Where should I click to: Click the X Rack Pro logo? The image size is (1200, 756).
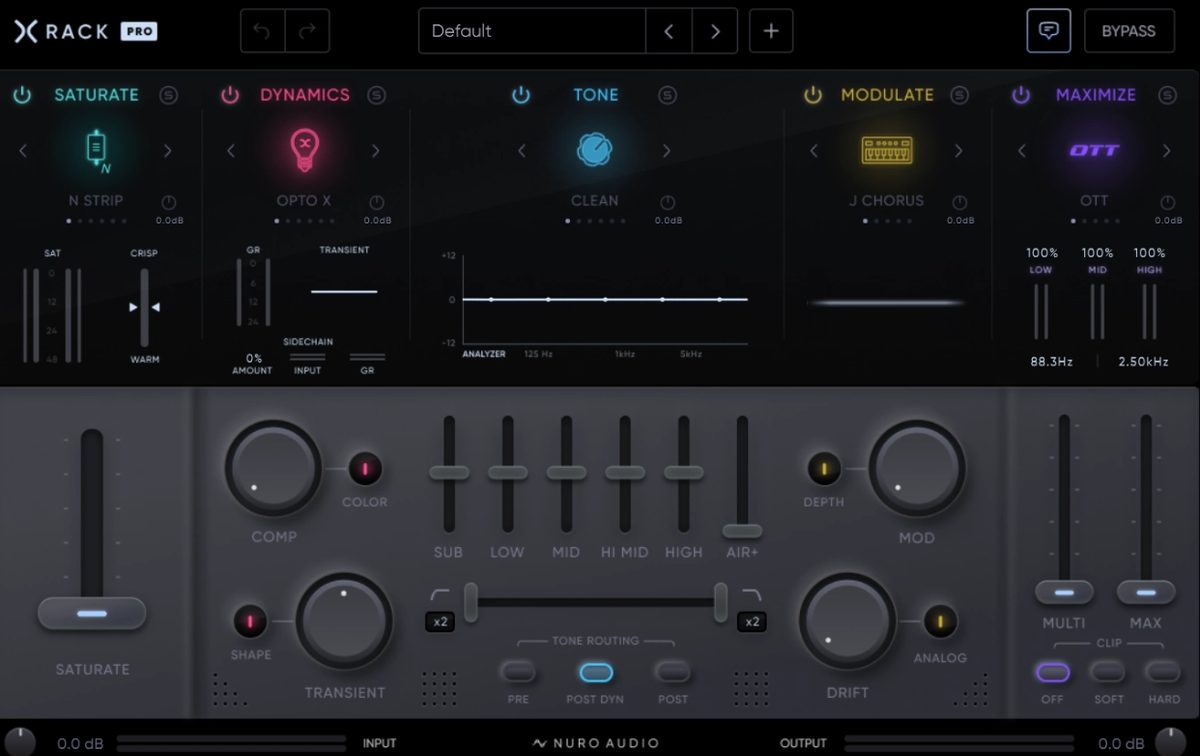85,31
